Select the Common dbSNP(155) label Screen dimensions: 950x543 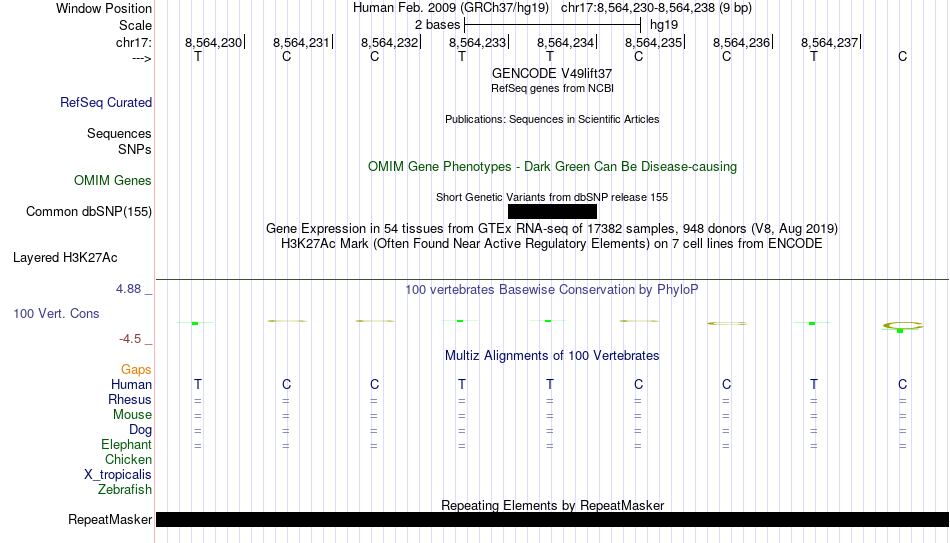(89, 212)
